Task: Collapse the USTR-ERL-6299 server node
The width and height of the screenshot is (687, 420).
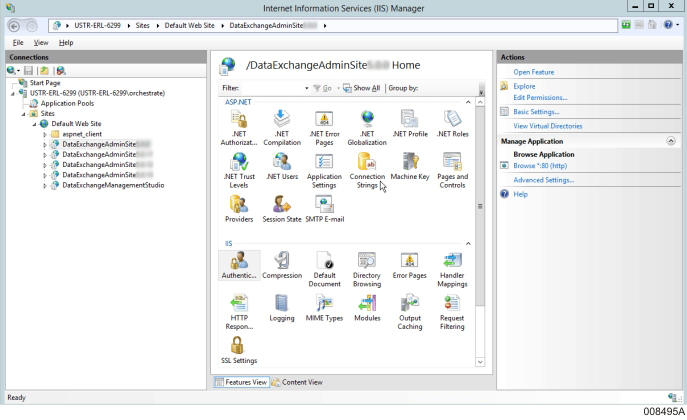Action: [x=13, y=94]
